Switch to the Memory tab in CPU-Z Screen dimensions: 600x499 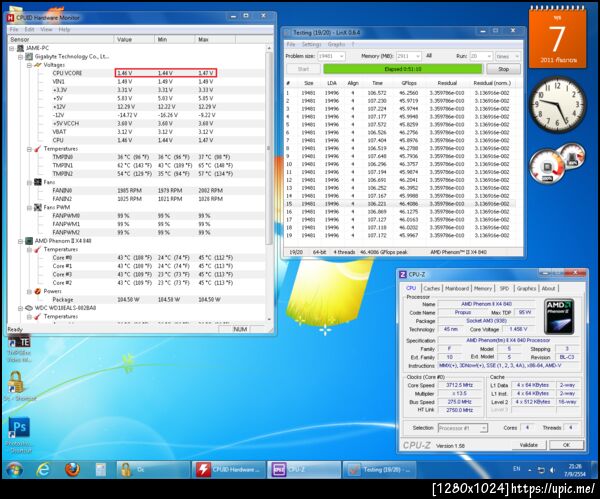pyautogui.click(x=483, y=288)
